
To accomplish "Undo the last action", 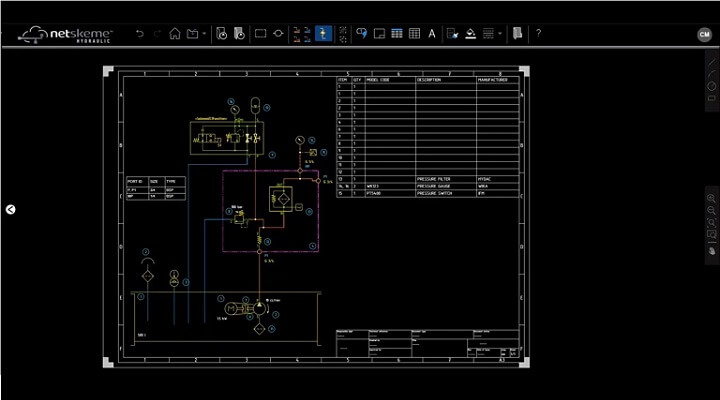I will pyautogui.click(x=140, y=34).
